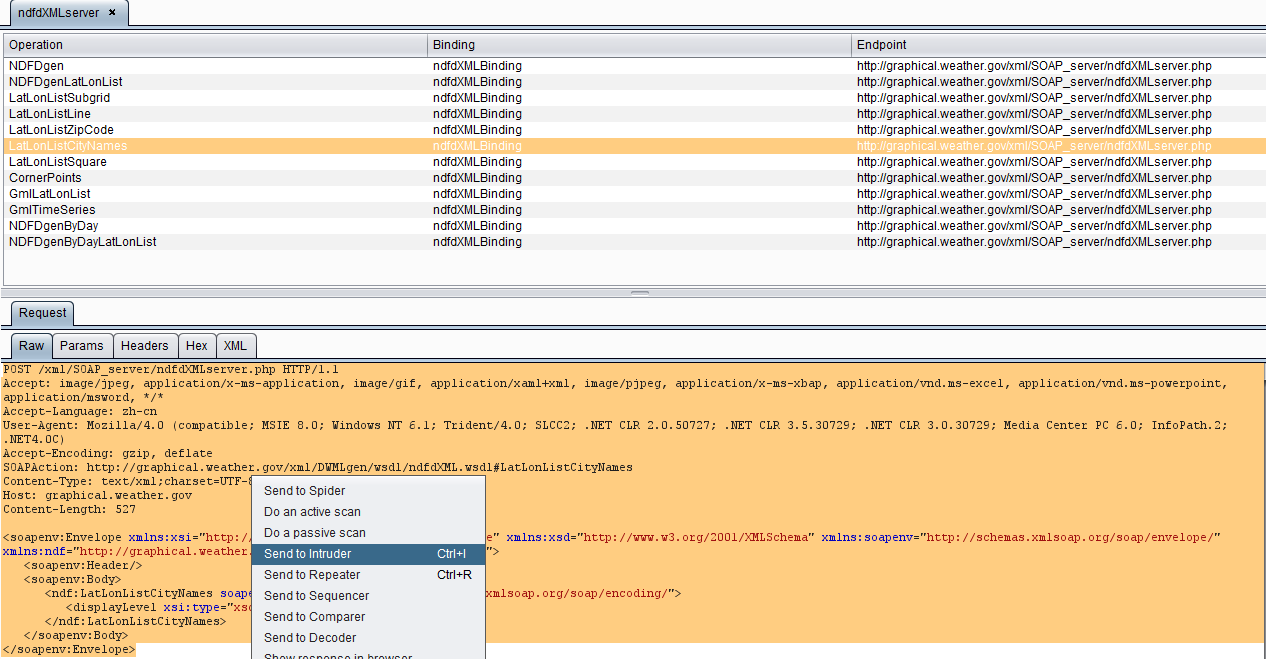The image size is (1266, 659).
Task: Open the Hex view tab
Action: coord(197,346)
